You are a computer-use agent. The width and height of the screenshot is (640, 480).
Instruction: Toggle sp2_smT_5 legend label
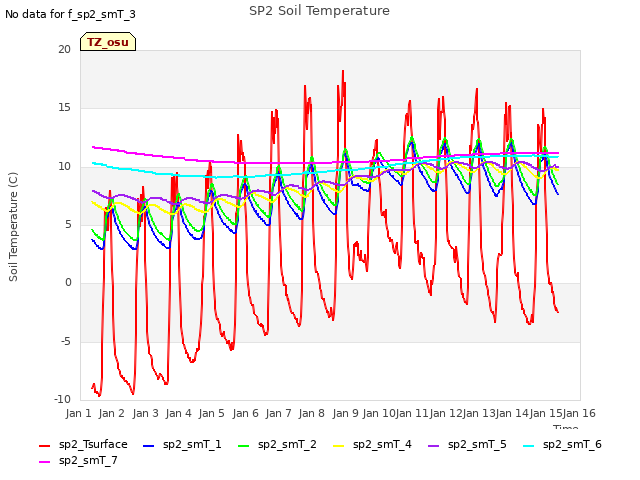(477, 444)
